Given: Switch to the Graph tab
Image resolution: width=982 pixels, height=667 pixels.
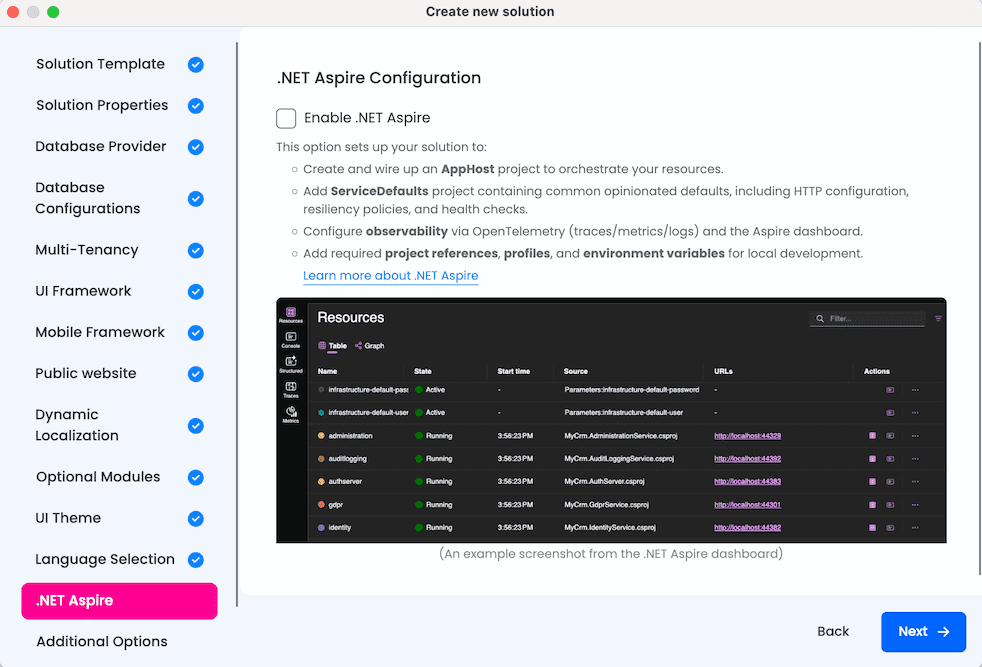Looking at the screenshot, I should click(x=372, y=346).
